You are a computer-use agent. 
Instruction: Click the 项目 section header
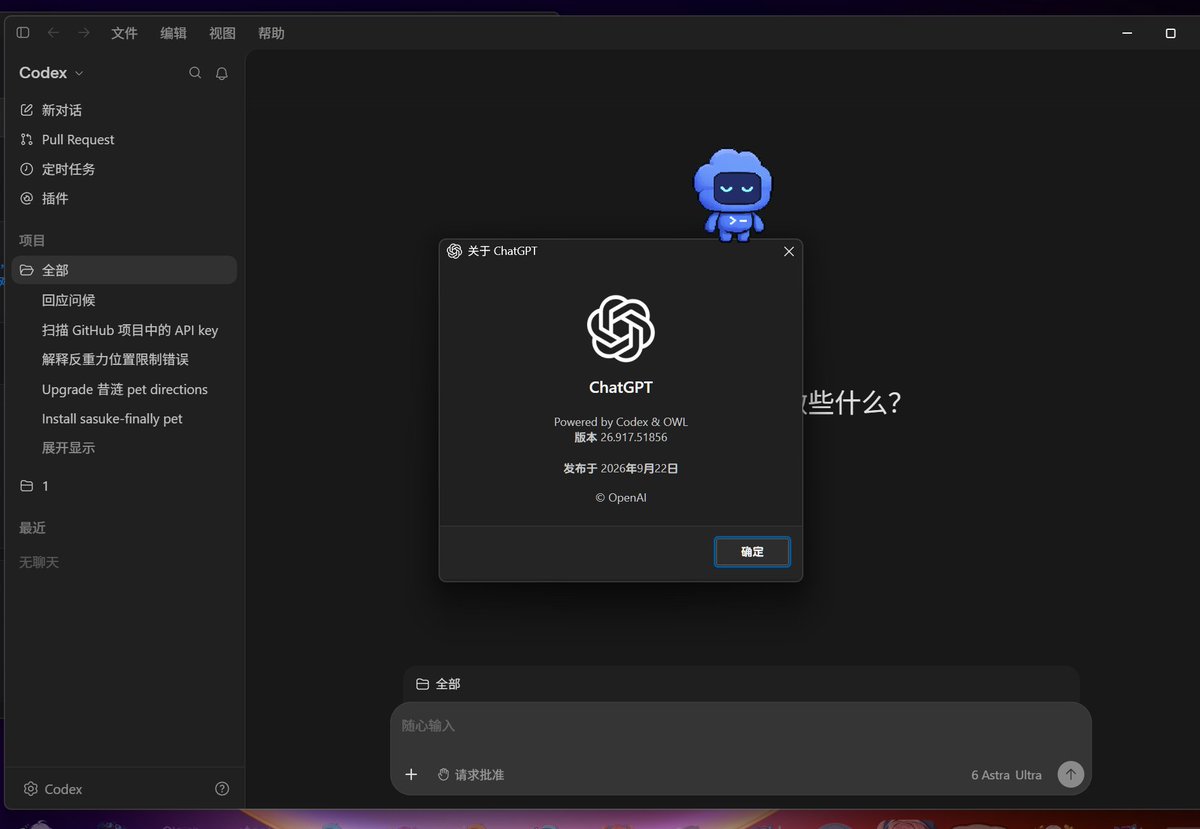click(x=32, y=241)
